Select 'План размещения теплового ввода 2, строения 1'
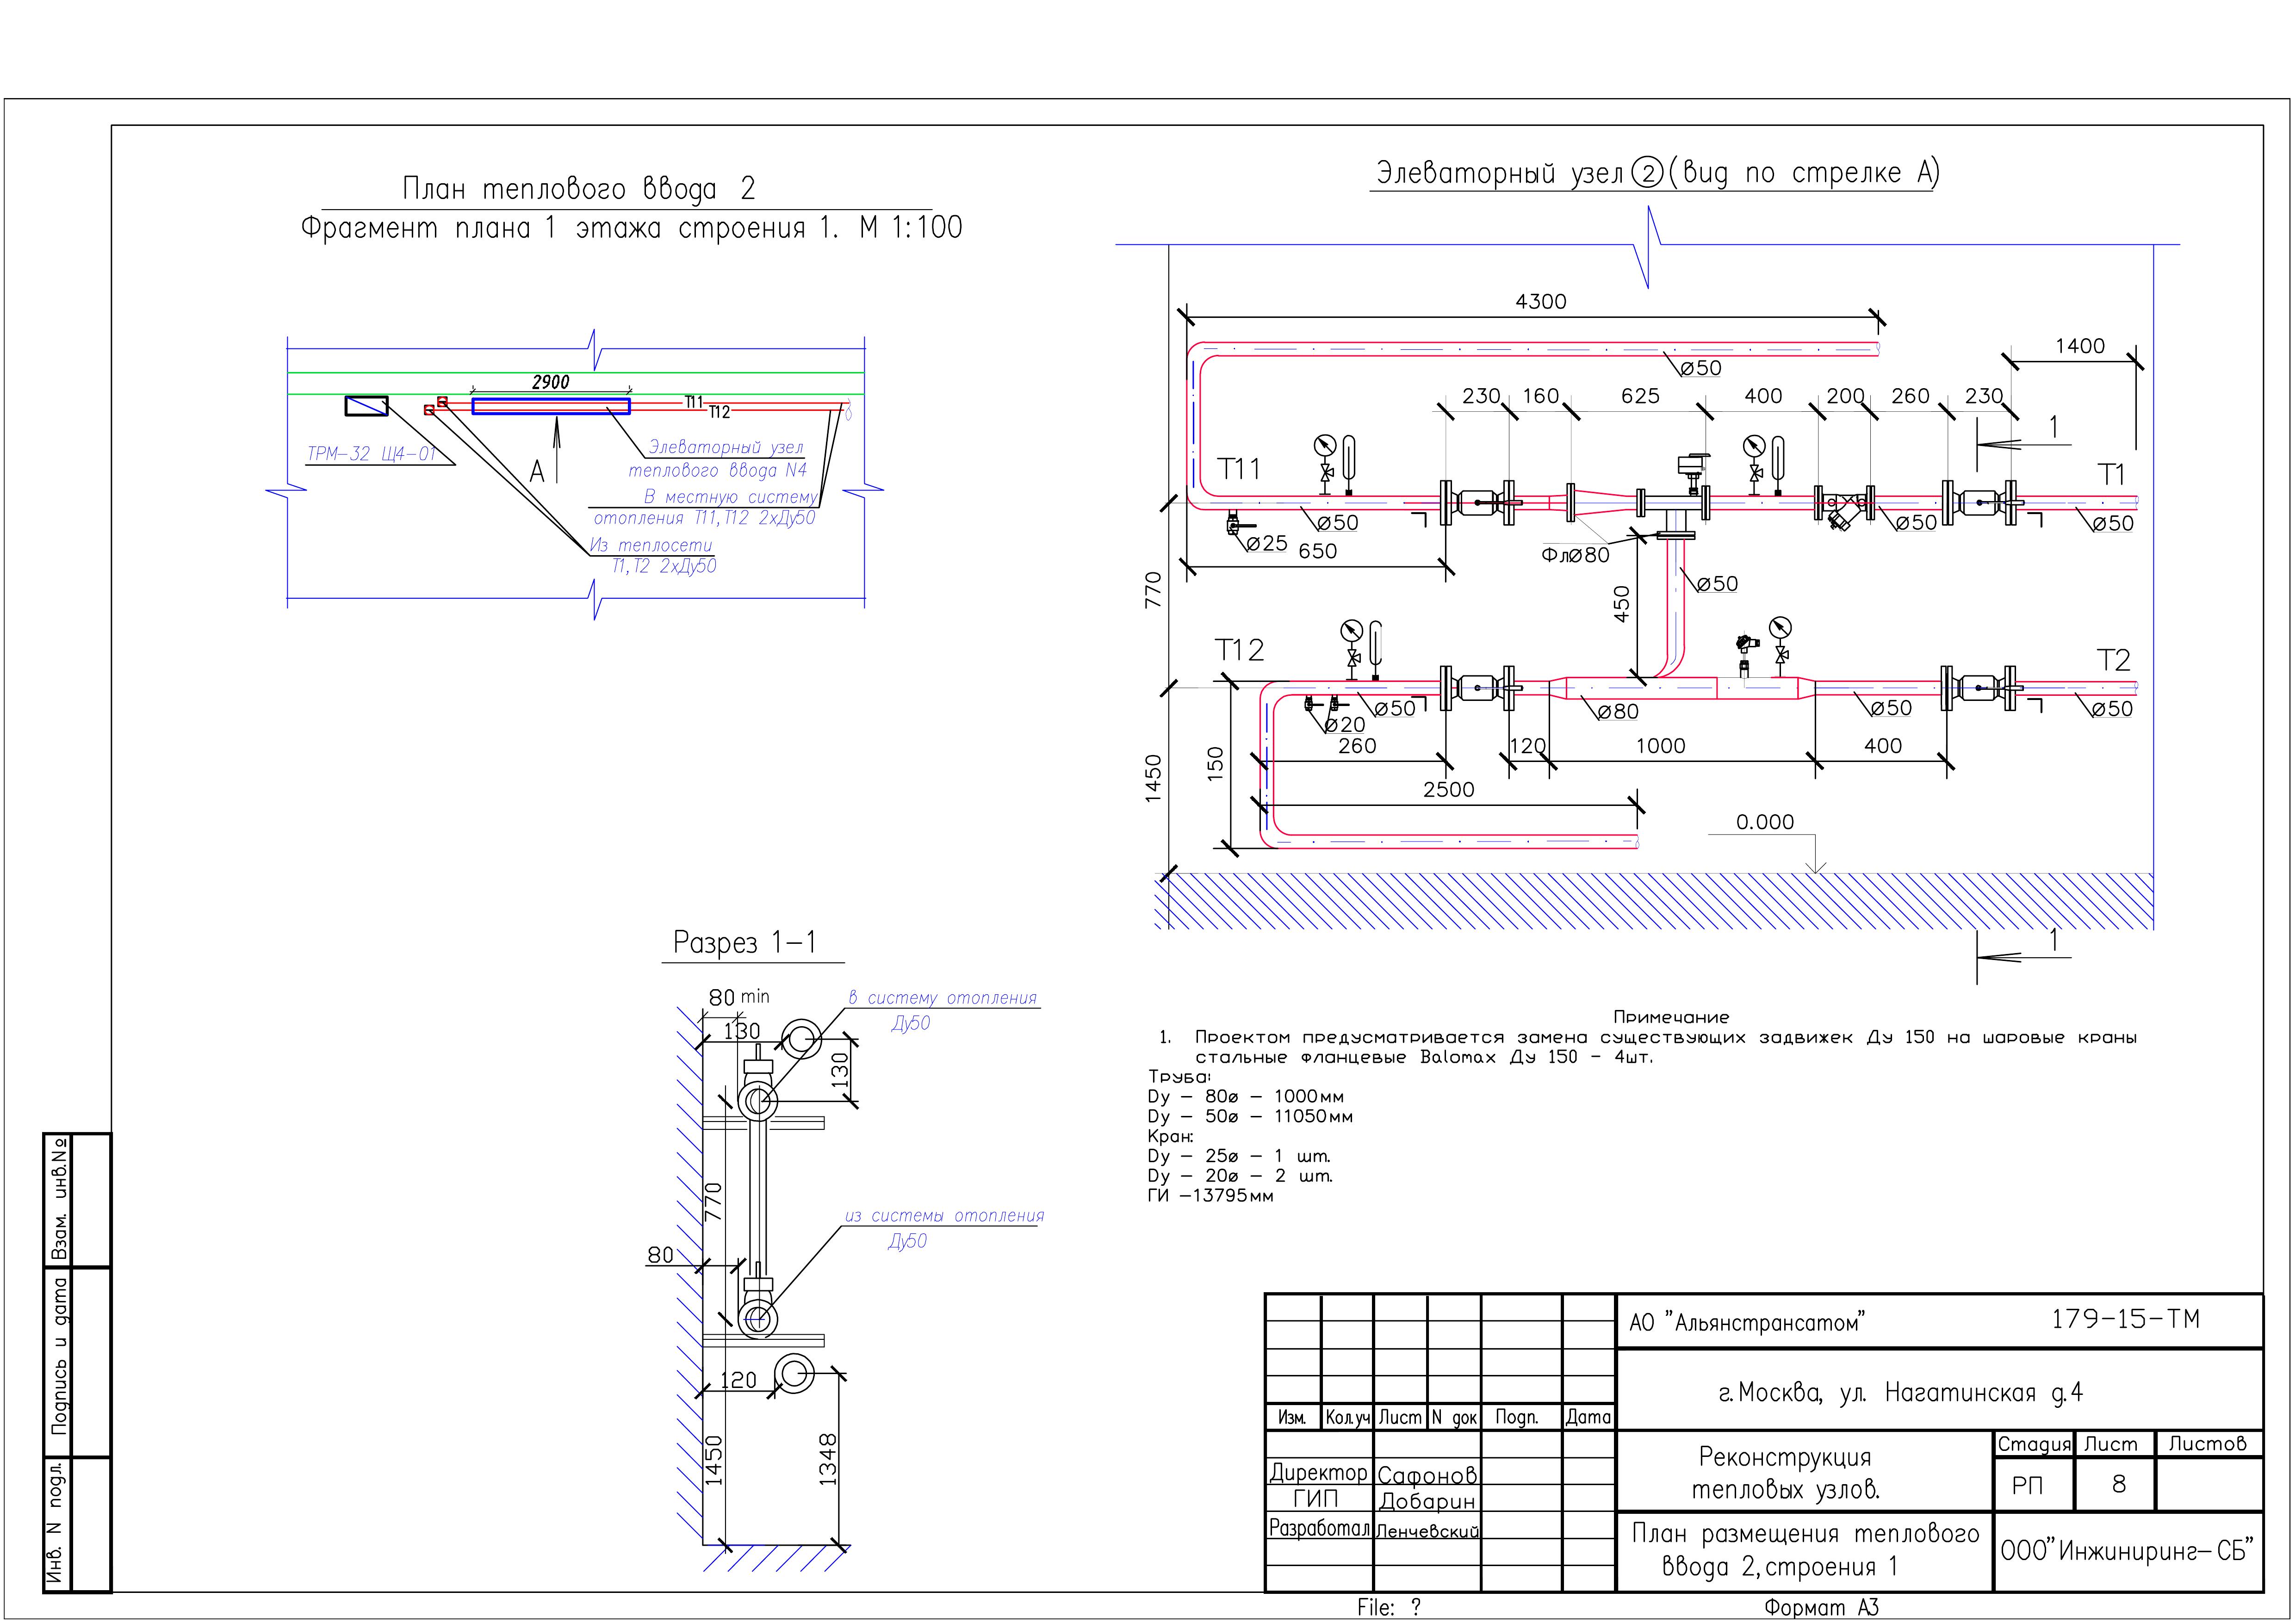 1806,1550
